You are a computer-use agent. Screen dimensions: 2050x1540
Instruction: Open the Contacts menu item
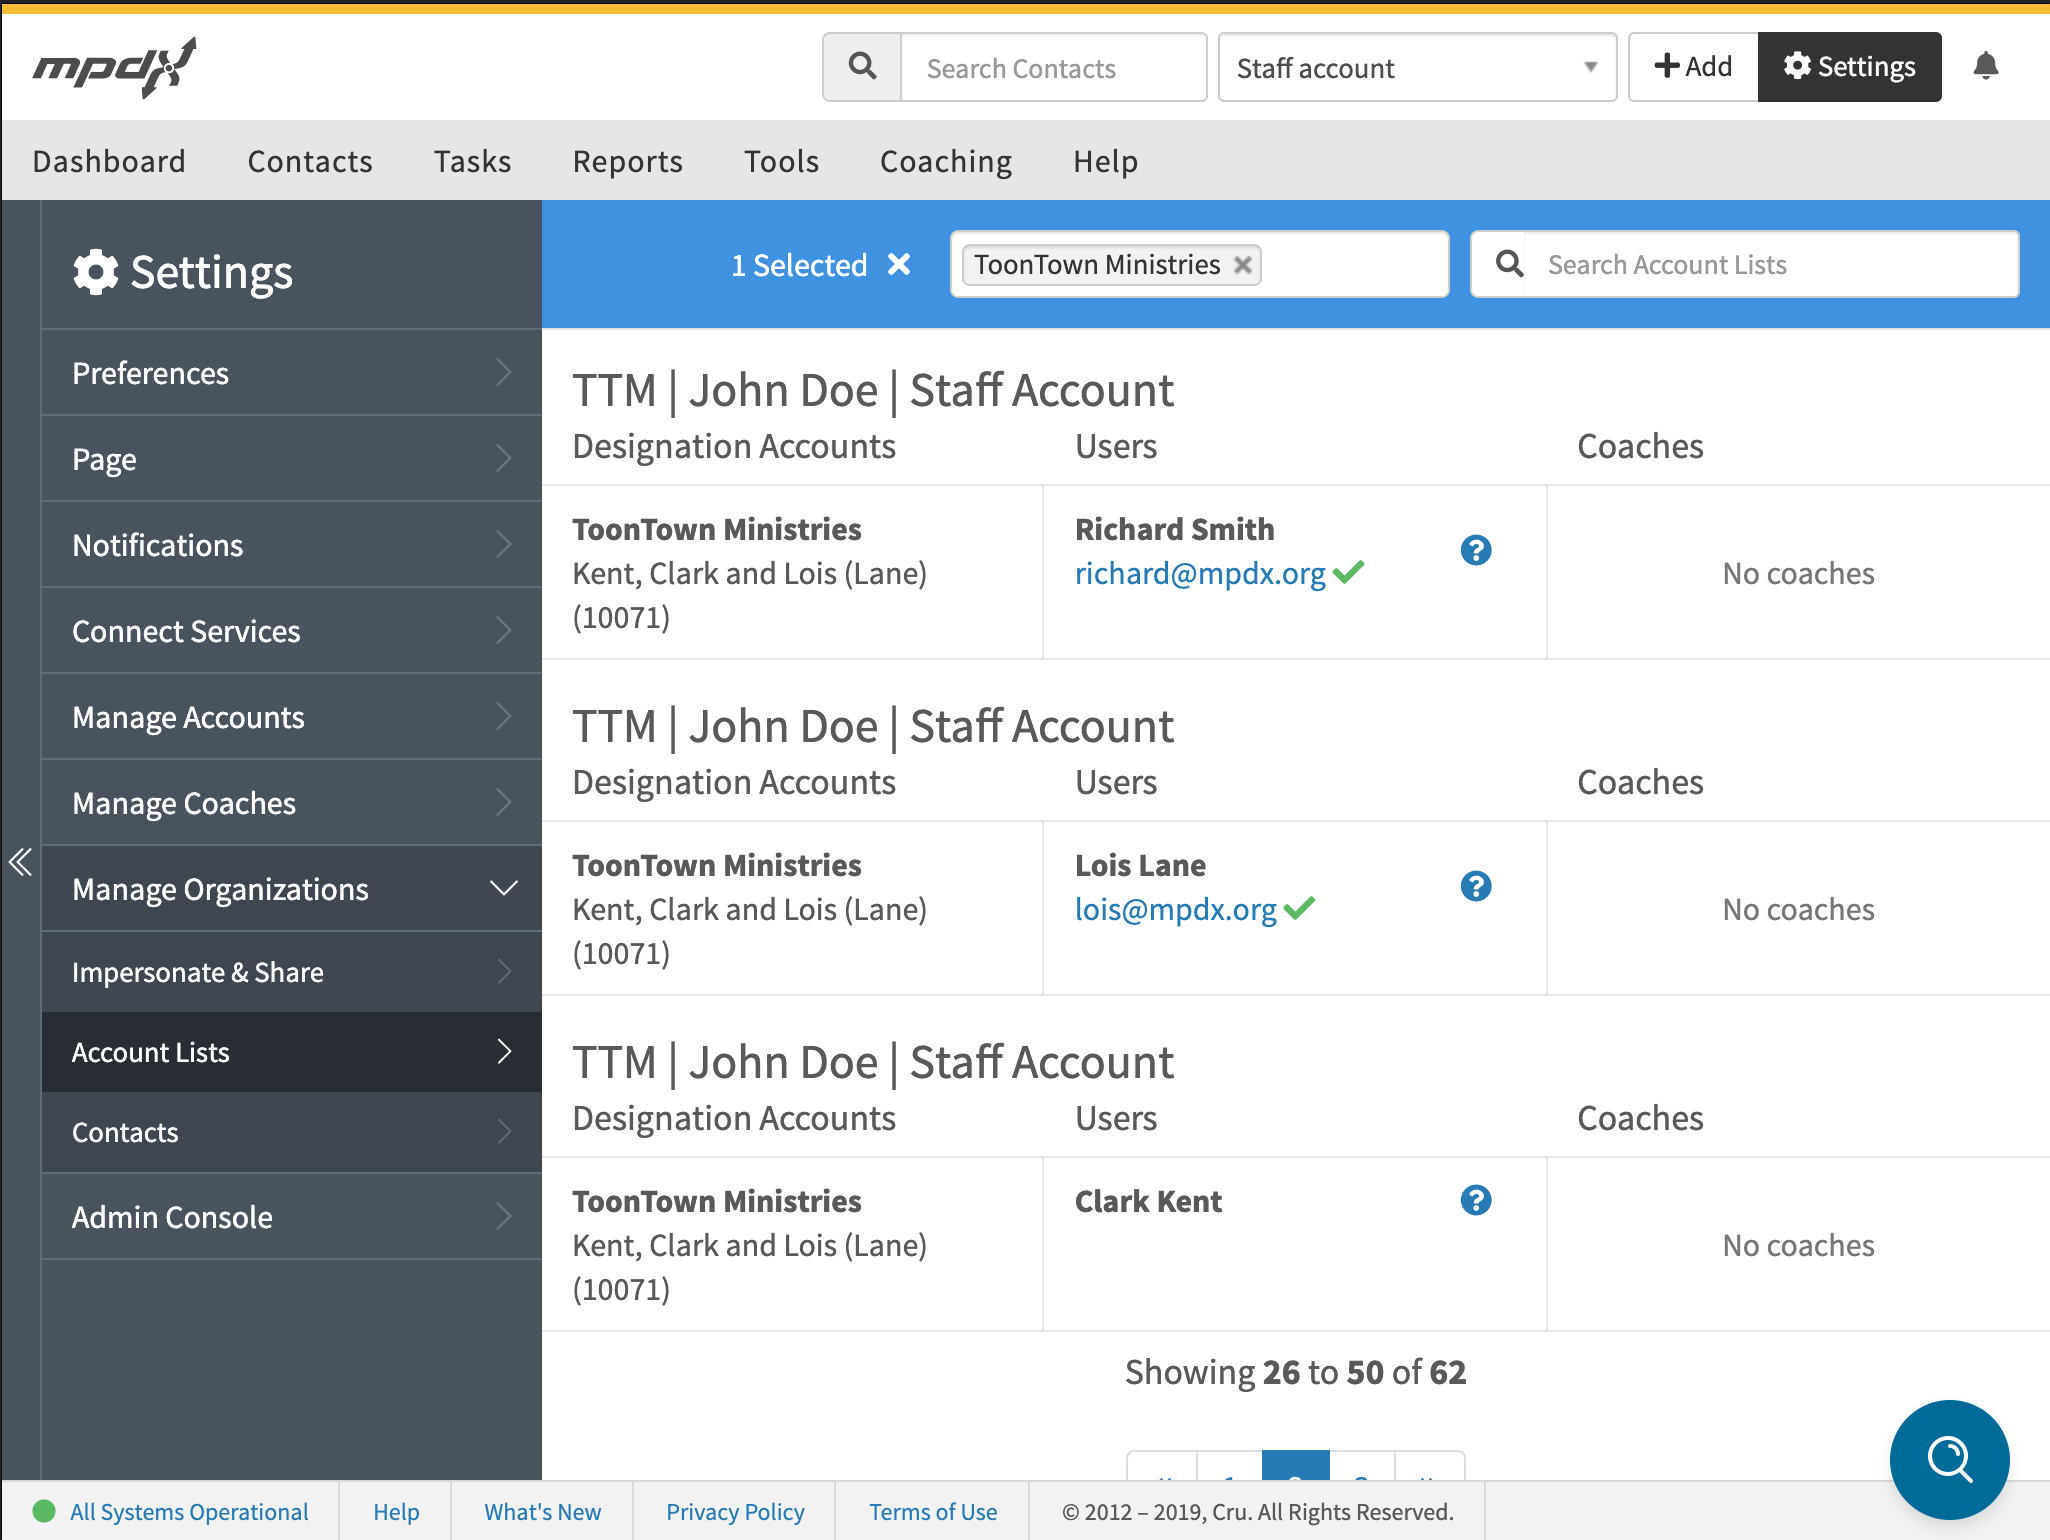pos(310,161)
